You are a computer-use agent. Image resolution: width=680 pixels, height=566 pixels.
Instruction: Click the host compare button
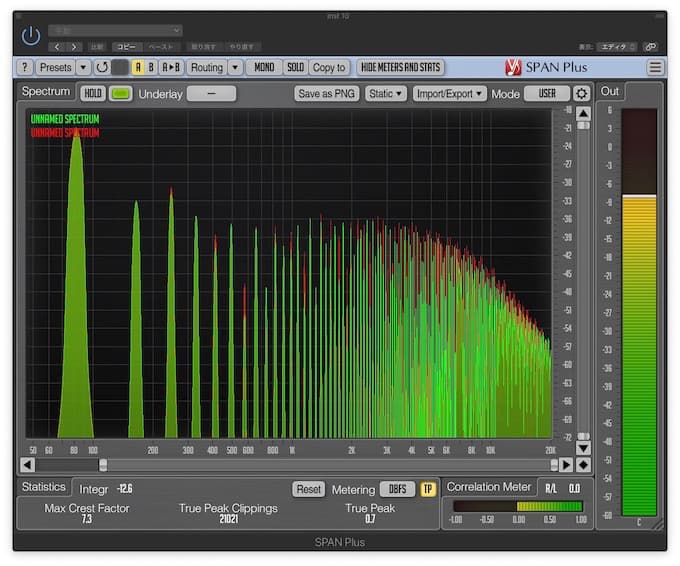pyautogui.click(x=97, y=46)
